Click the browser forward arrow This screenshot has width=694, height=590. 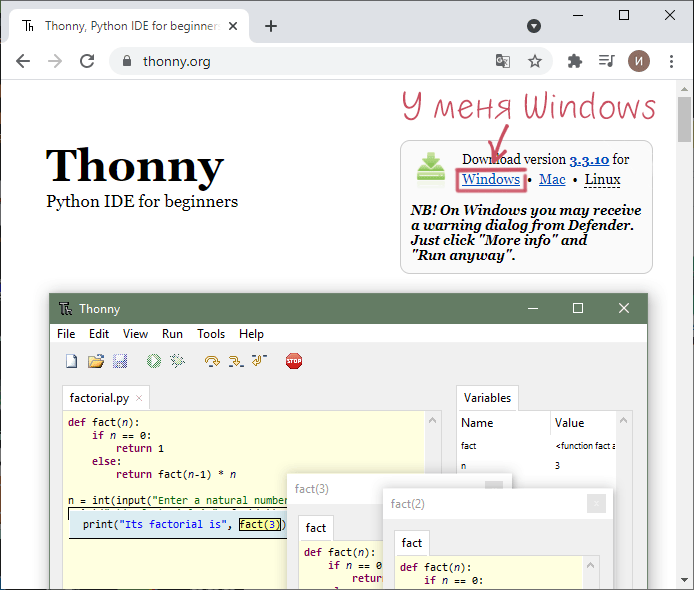click(55, 61)
